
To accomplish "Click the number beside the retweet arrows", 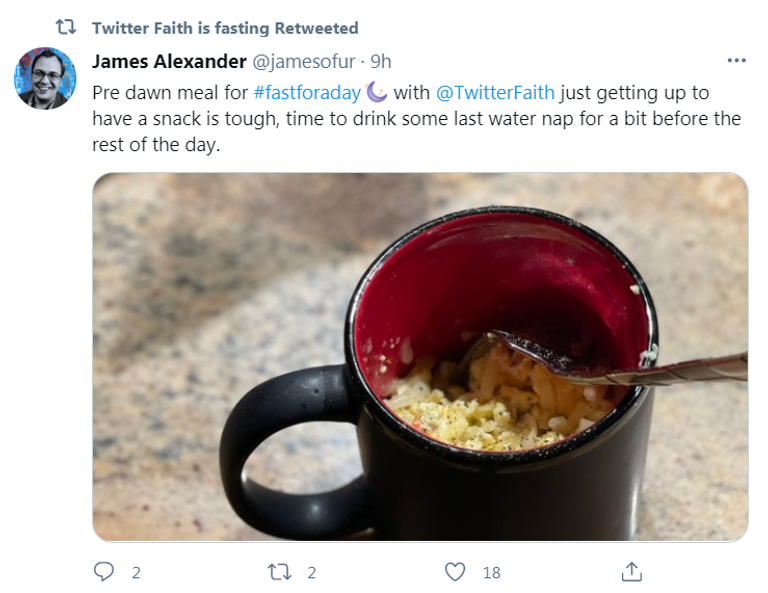I will 311,572.
